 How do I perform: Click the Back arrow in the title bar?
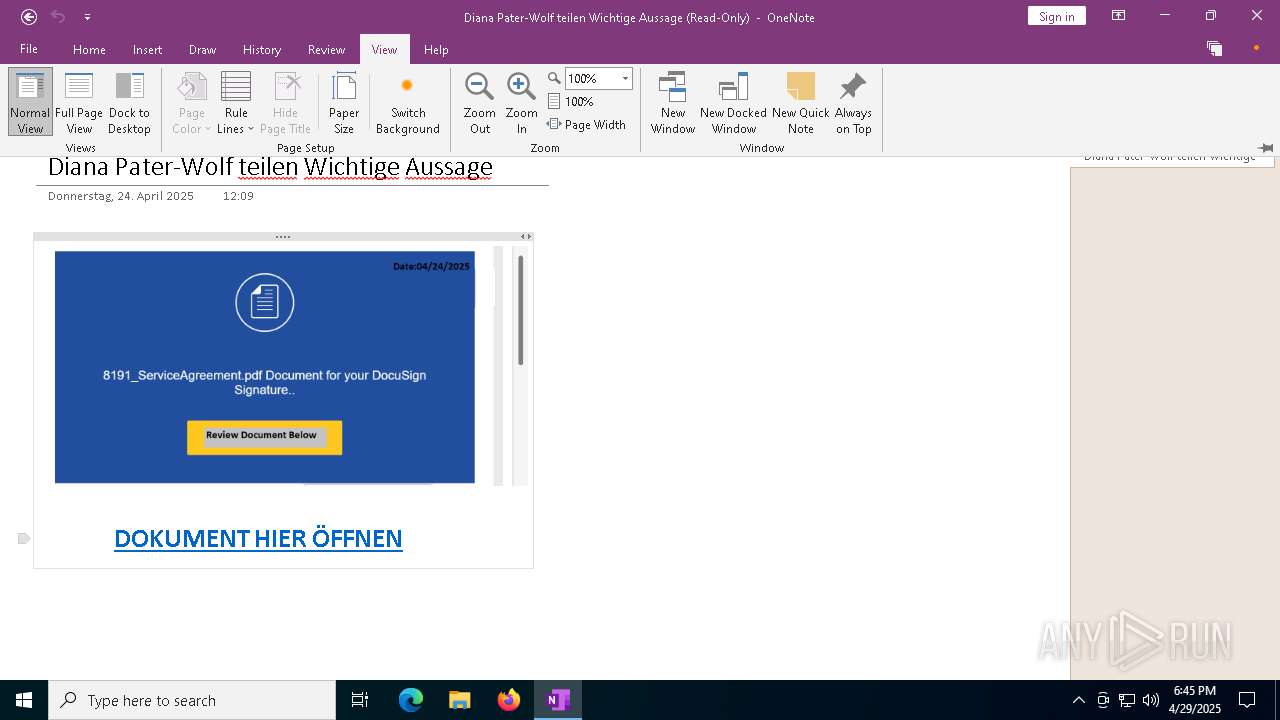pos(29,17)
